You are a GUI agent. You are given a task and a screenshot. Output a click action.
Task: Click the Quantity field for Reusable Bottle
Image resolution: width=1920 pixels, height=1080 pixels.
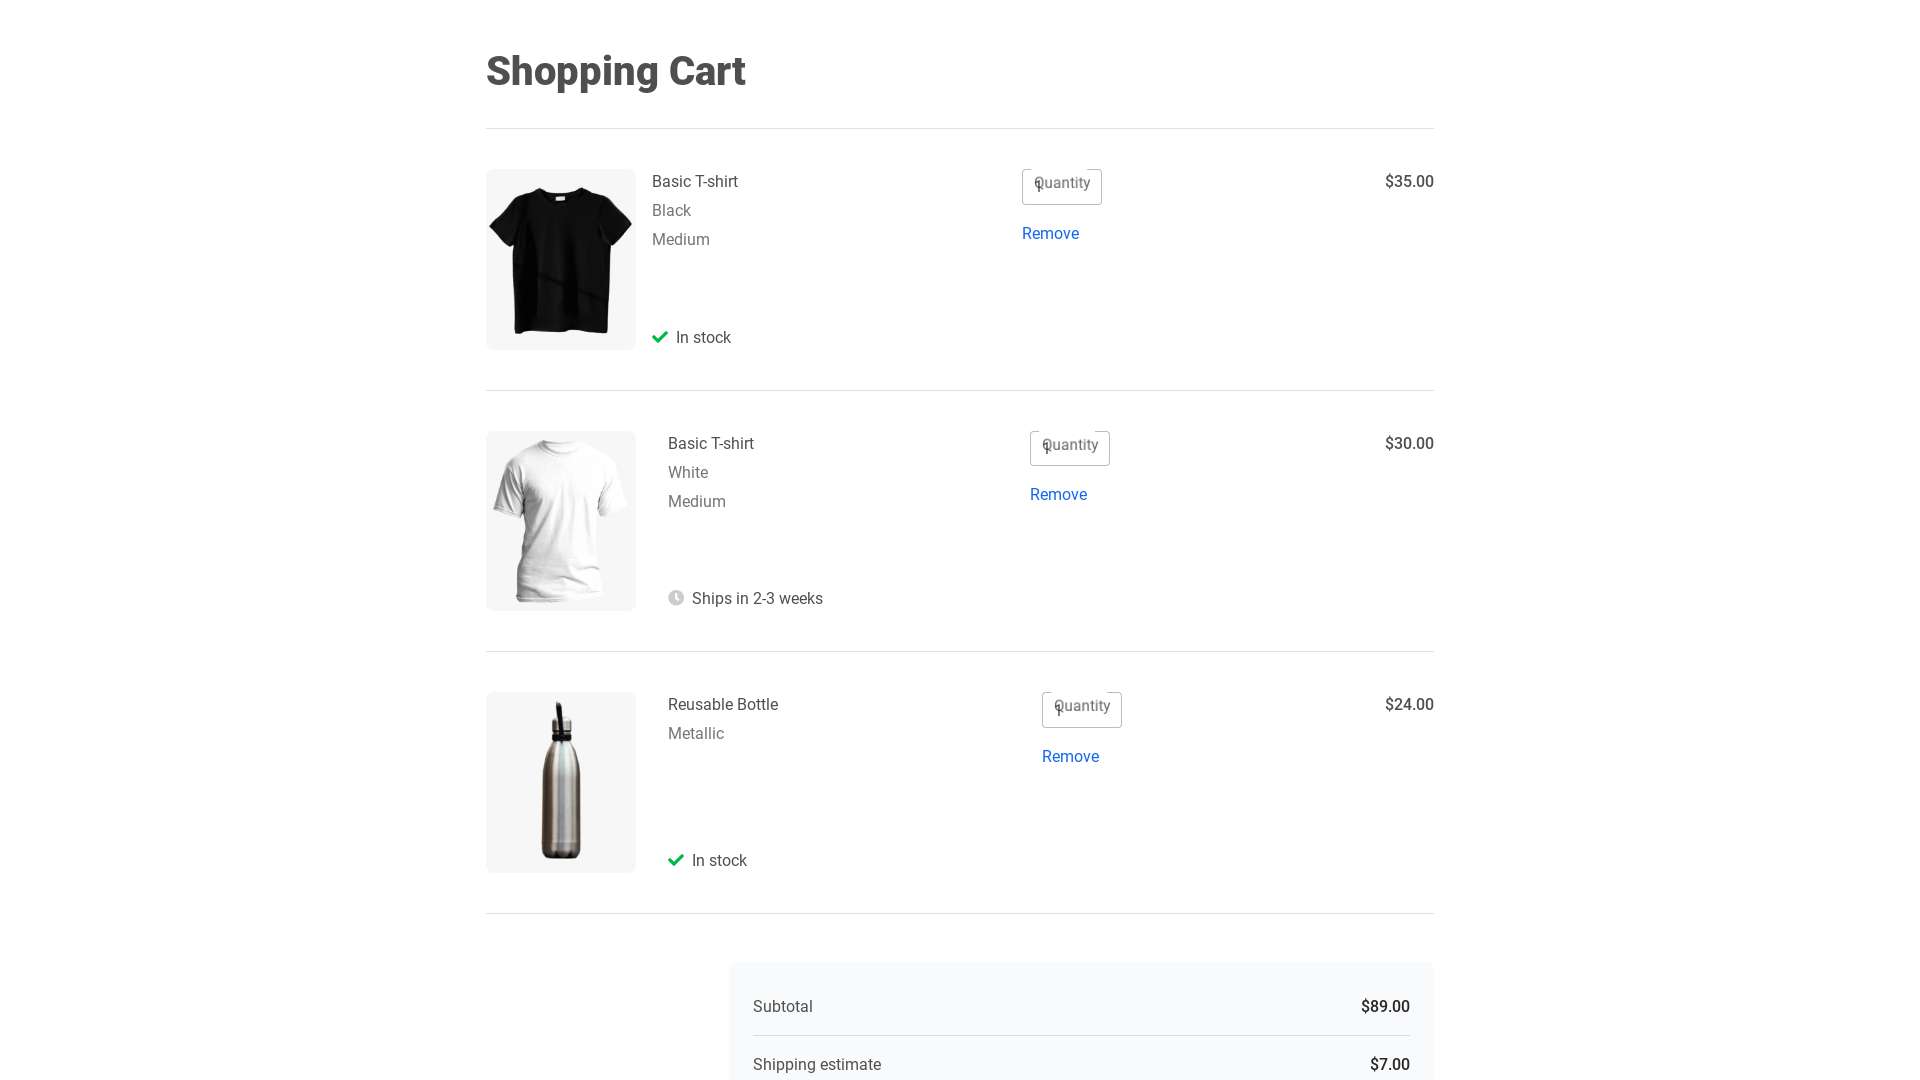tap(1081, 710)
